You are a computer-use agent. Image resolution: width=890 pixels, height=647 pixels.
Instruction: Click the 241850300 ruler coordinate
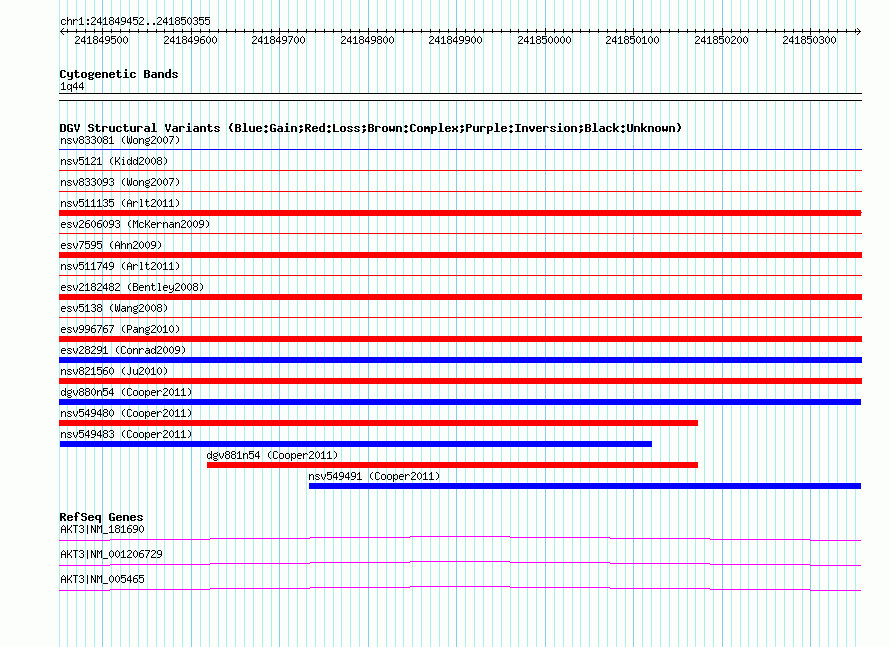pyautogui.click(x=809, y=40)
